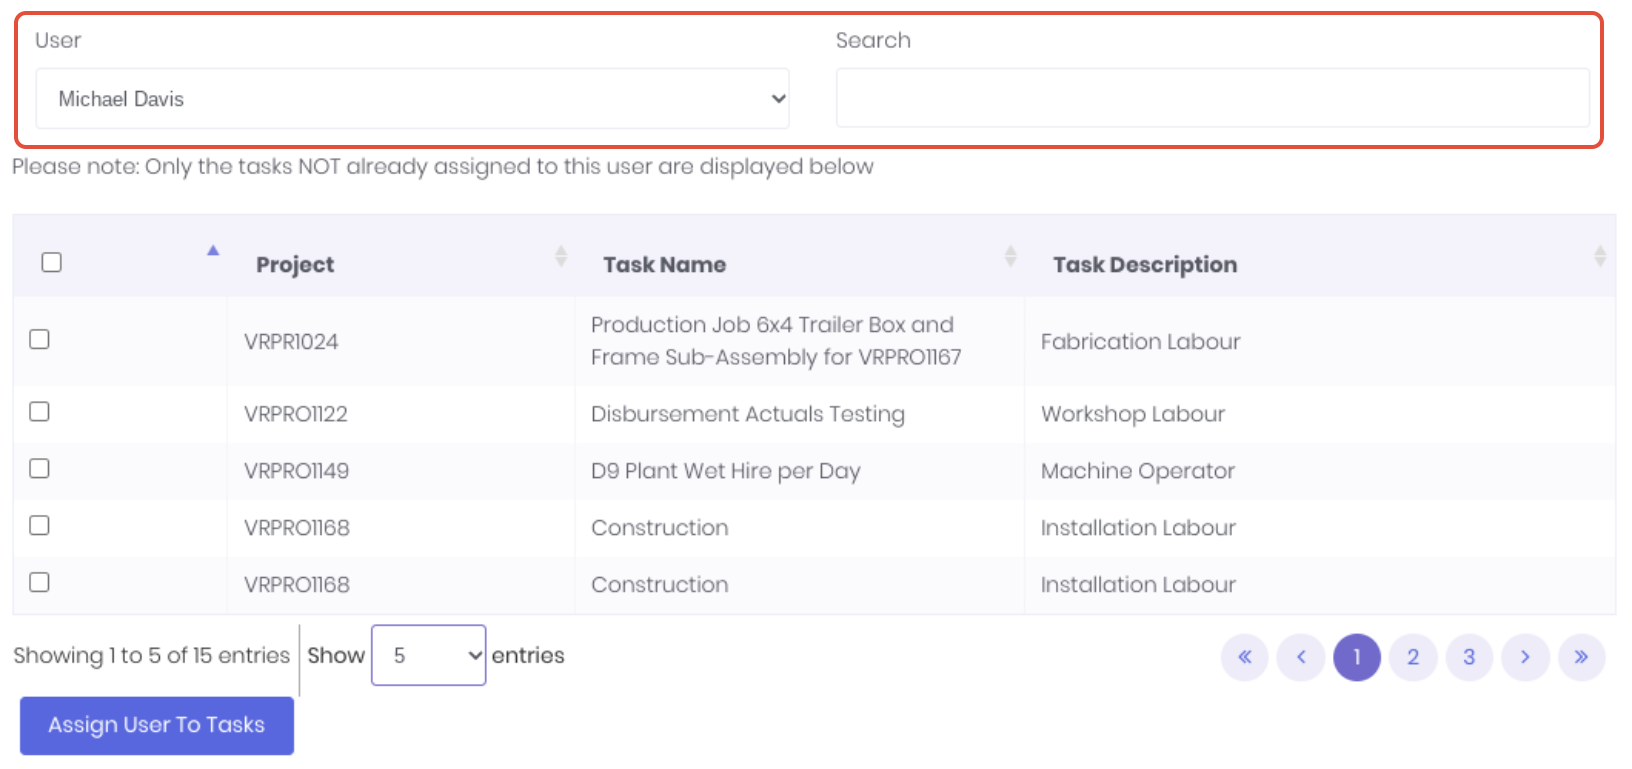Image resolution: width=1632 pixels, height=769 pixels.
Task: Go to first page of results
Action: [1245, 657]
